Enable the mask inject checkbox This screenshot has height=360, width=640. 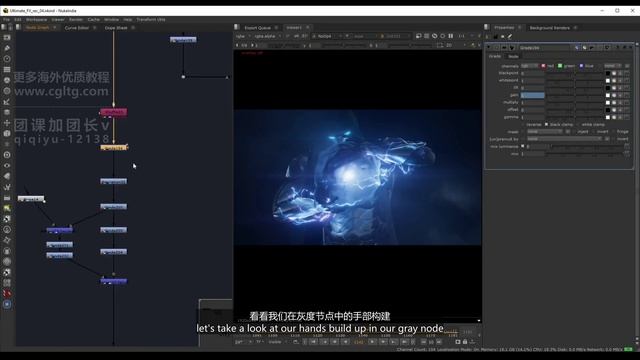pyautogui.click(x=574, y=132)
